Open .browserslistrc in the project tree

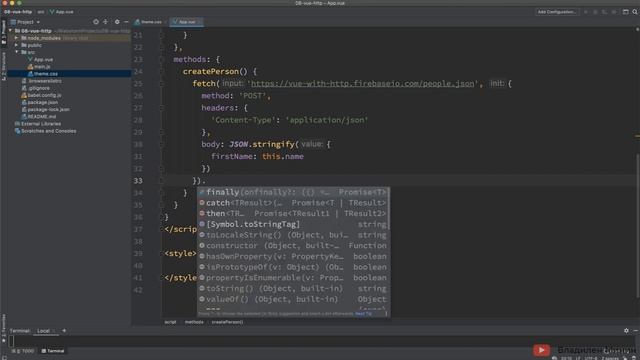[45, 81]
